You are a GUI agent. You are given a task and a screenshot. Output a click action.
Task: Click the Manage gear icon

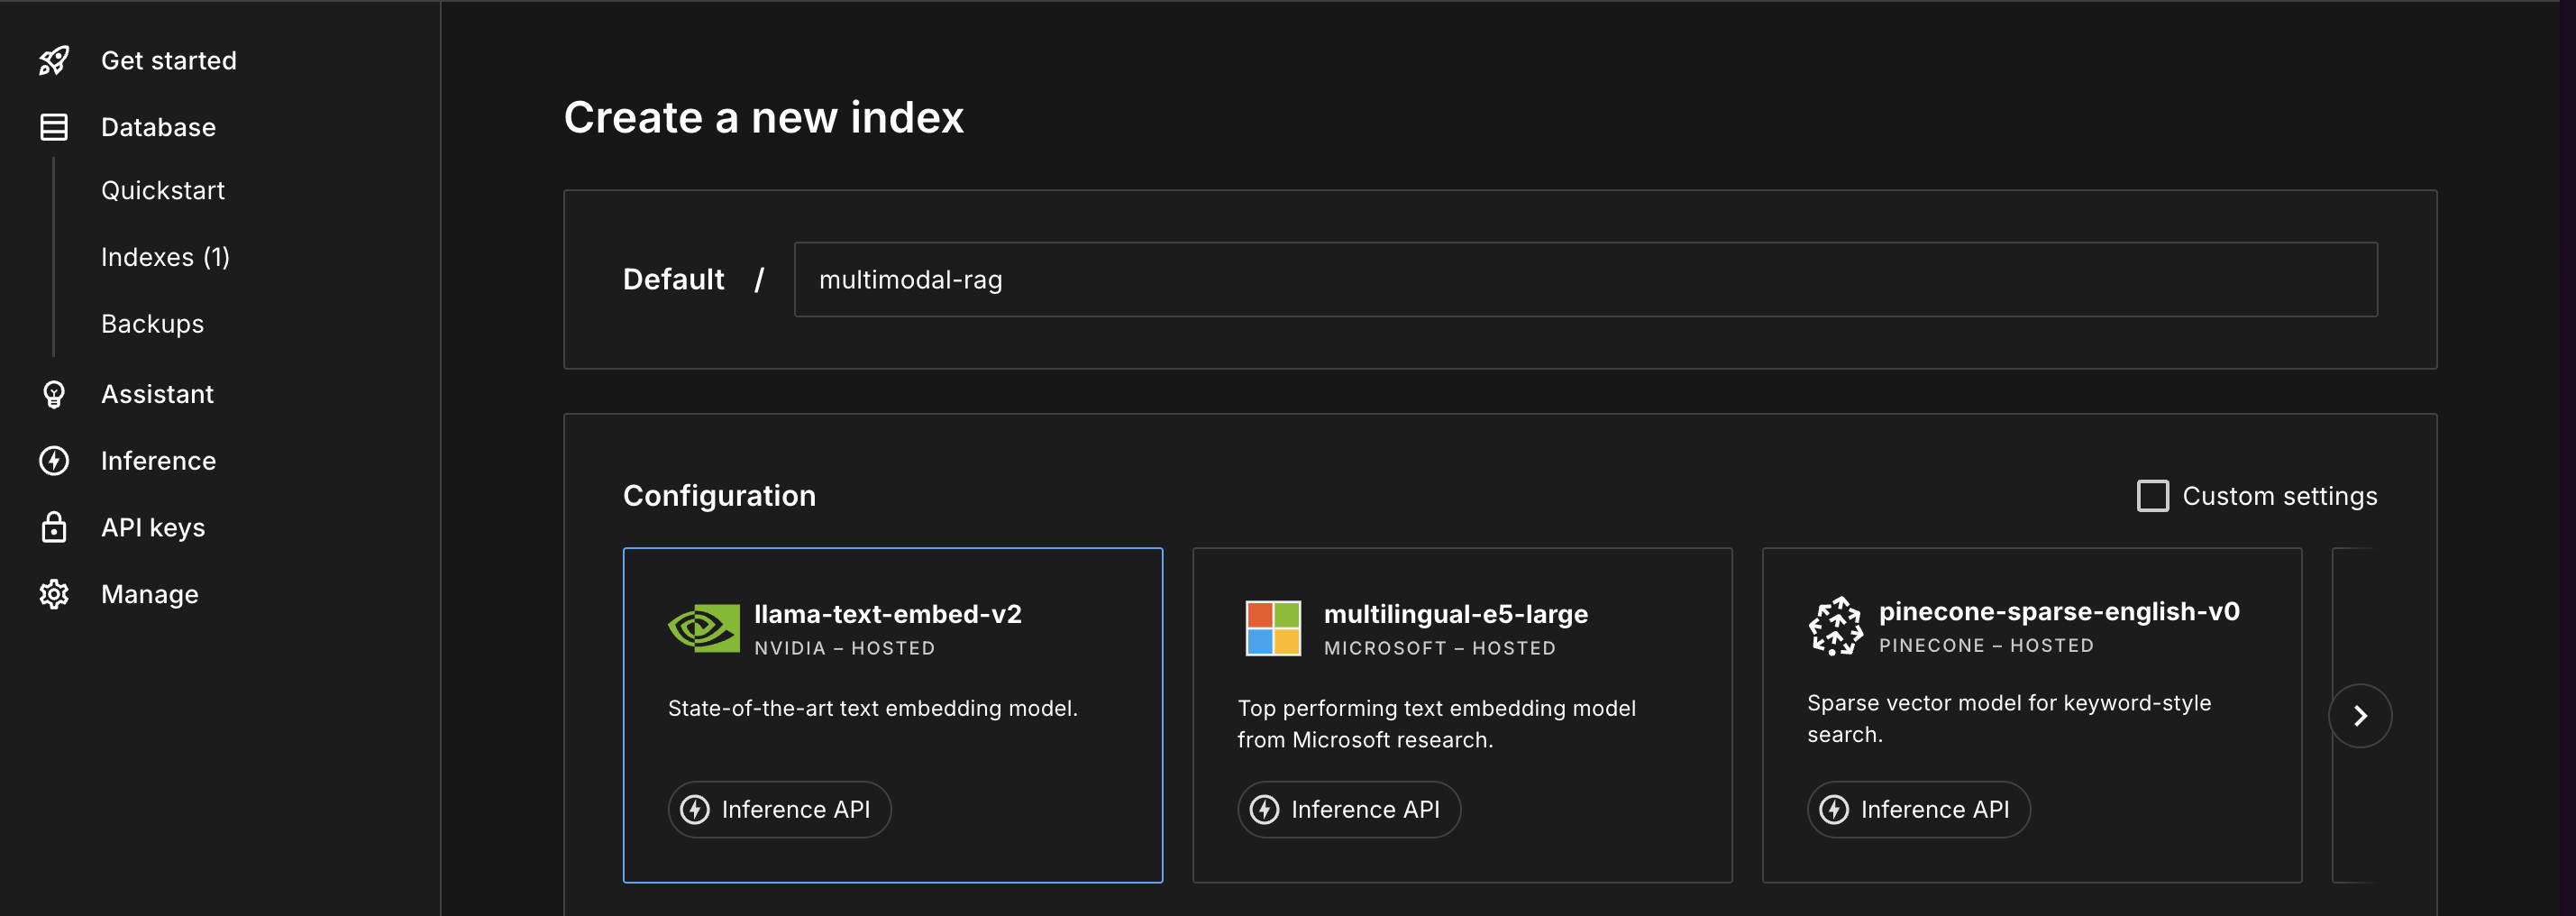(x=53, y=593)
